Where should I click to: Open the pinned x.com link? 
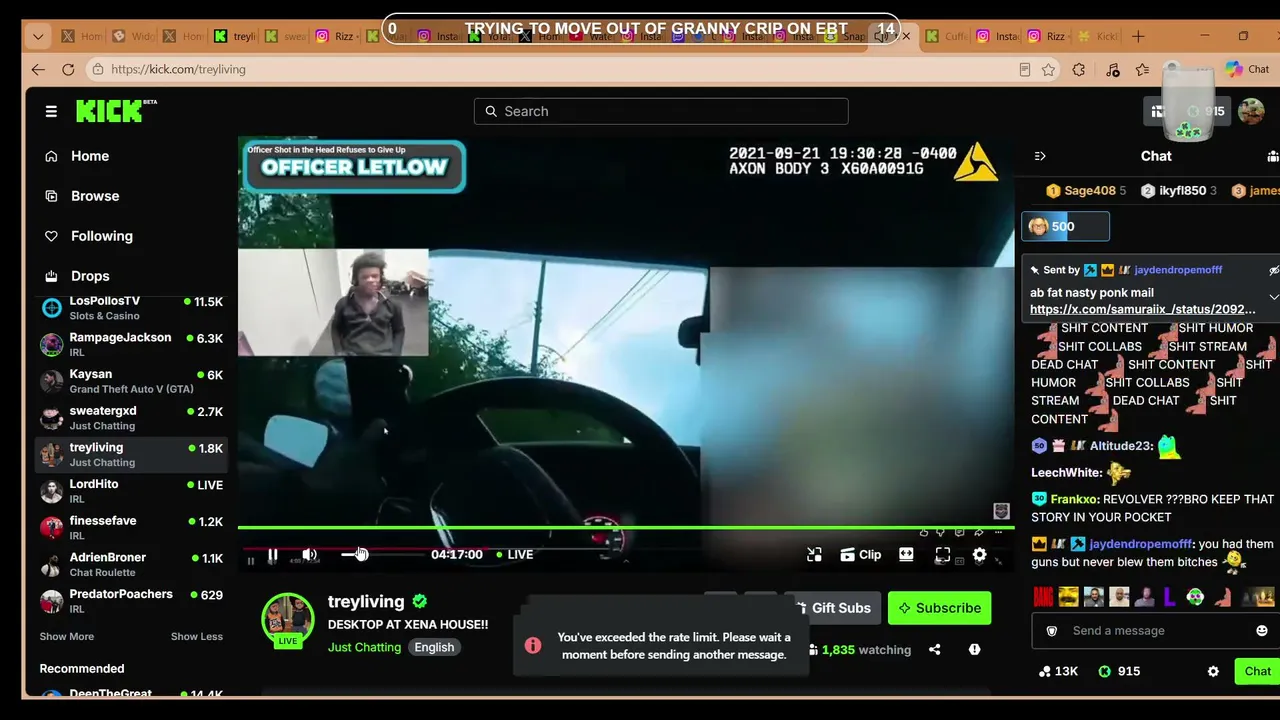pos(1142,310)
